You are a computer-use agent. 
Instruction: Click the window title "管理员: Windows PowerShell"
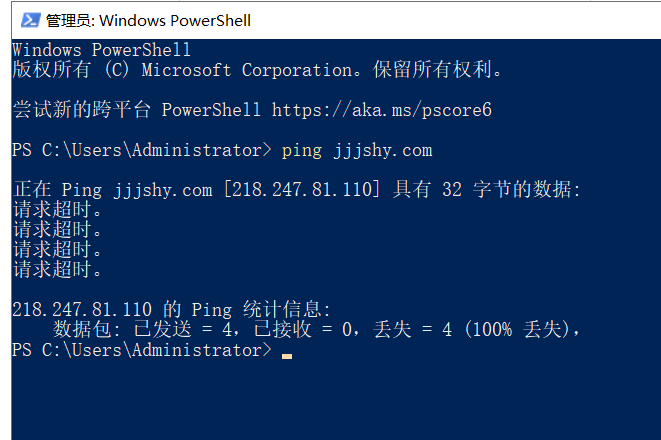[149, 20]
